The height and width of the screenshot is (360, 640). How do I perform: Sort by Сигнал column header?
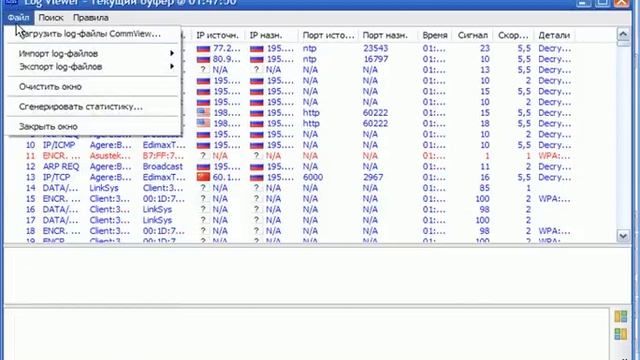pos(473,36)
